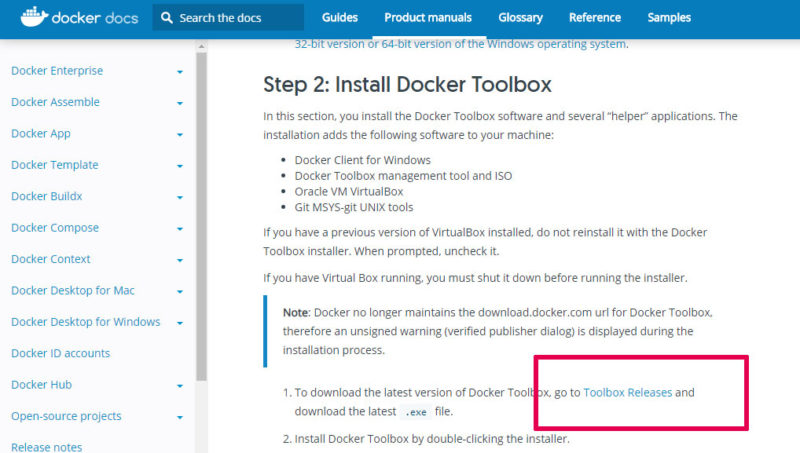Open the Docker App sidebar link

click(x=41, y=134)
